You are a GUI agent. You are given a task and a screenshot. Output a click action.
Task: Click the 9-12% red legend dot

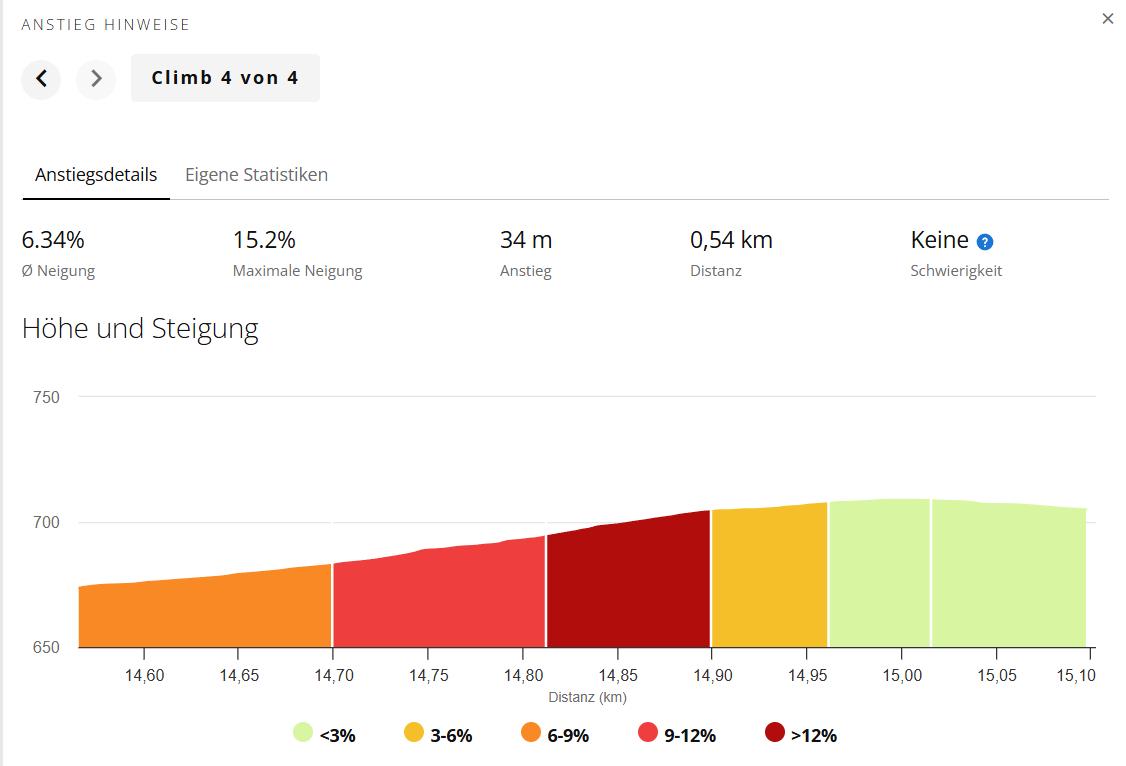point(648,733)
